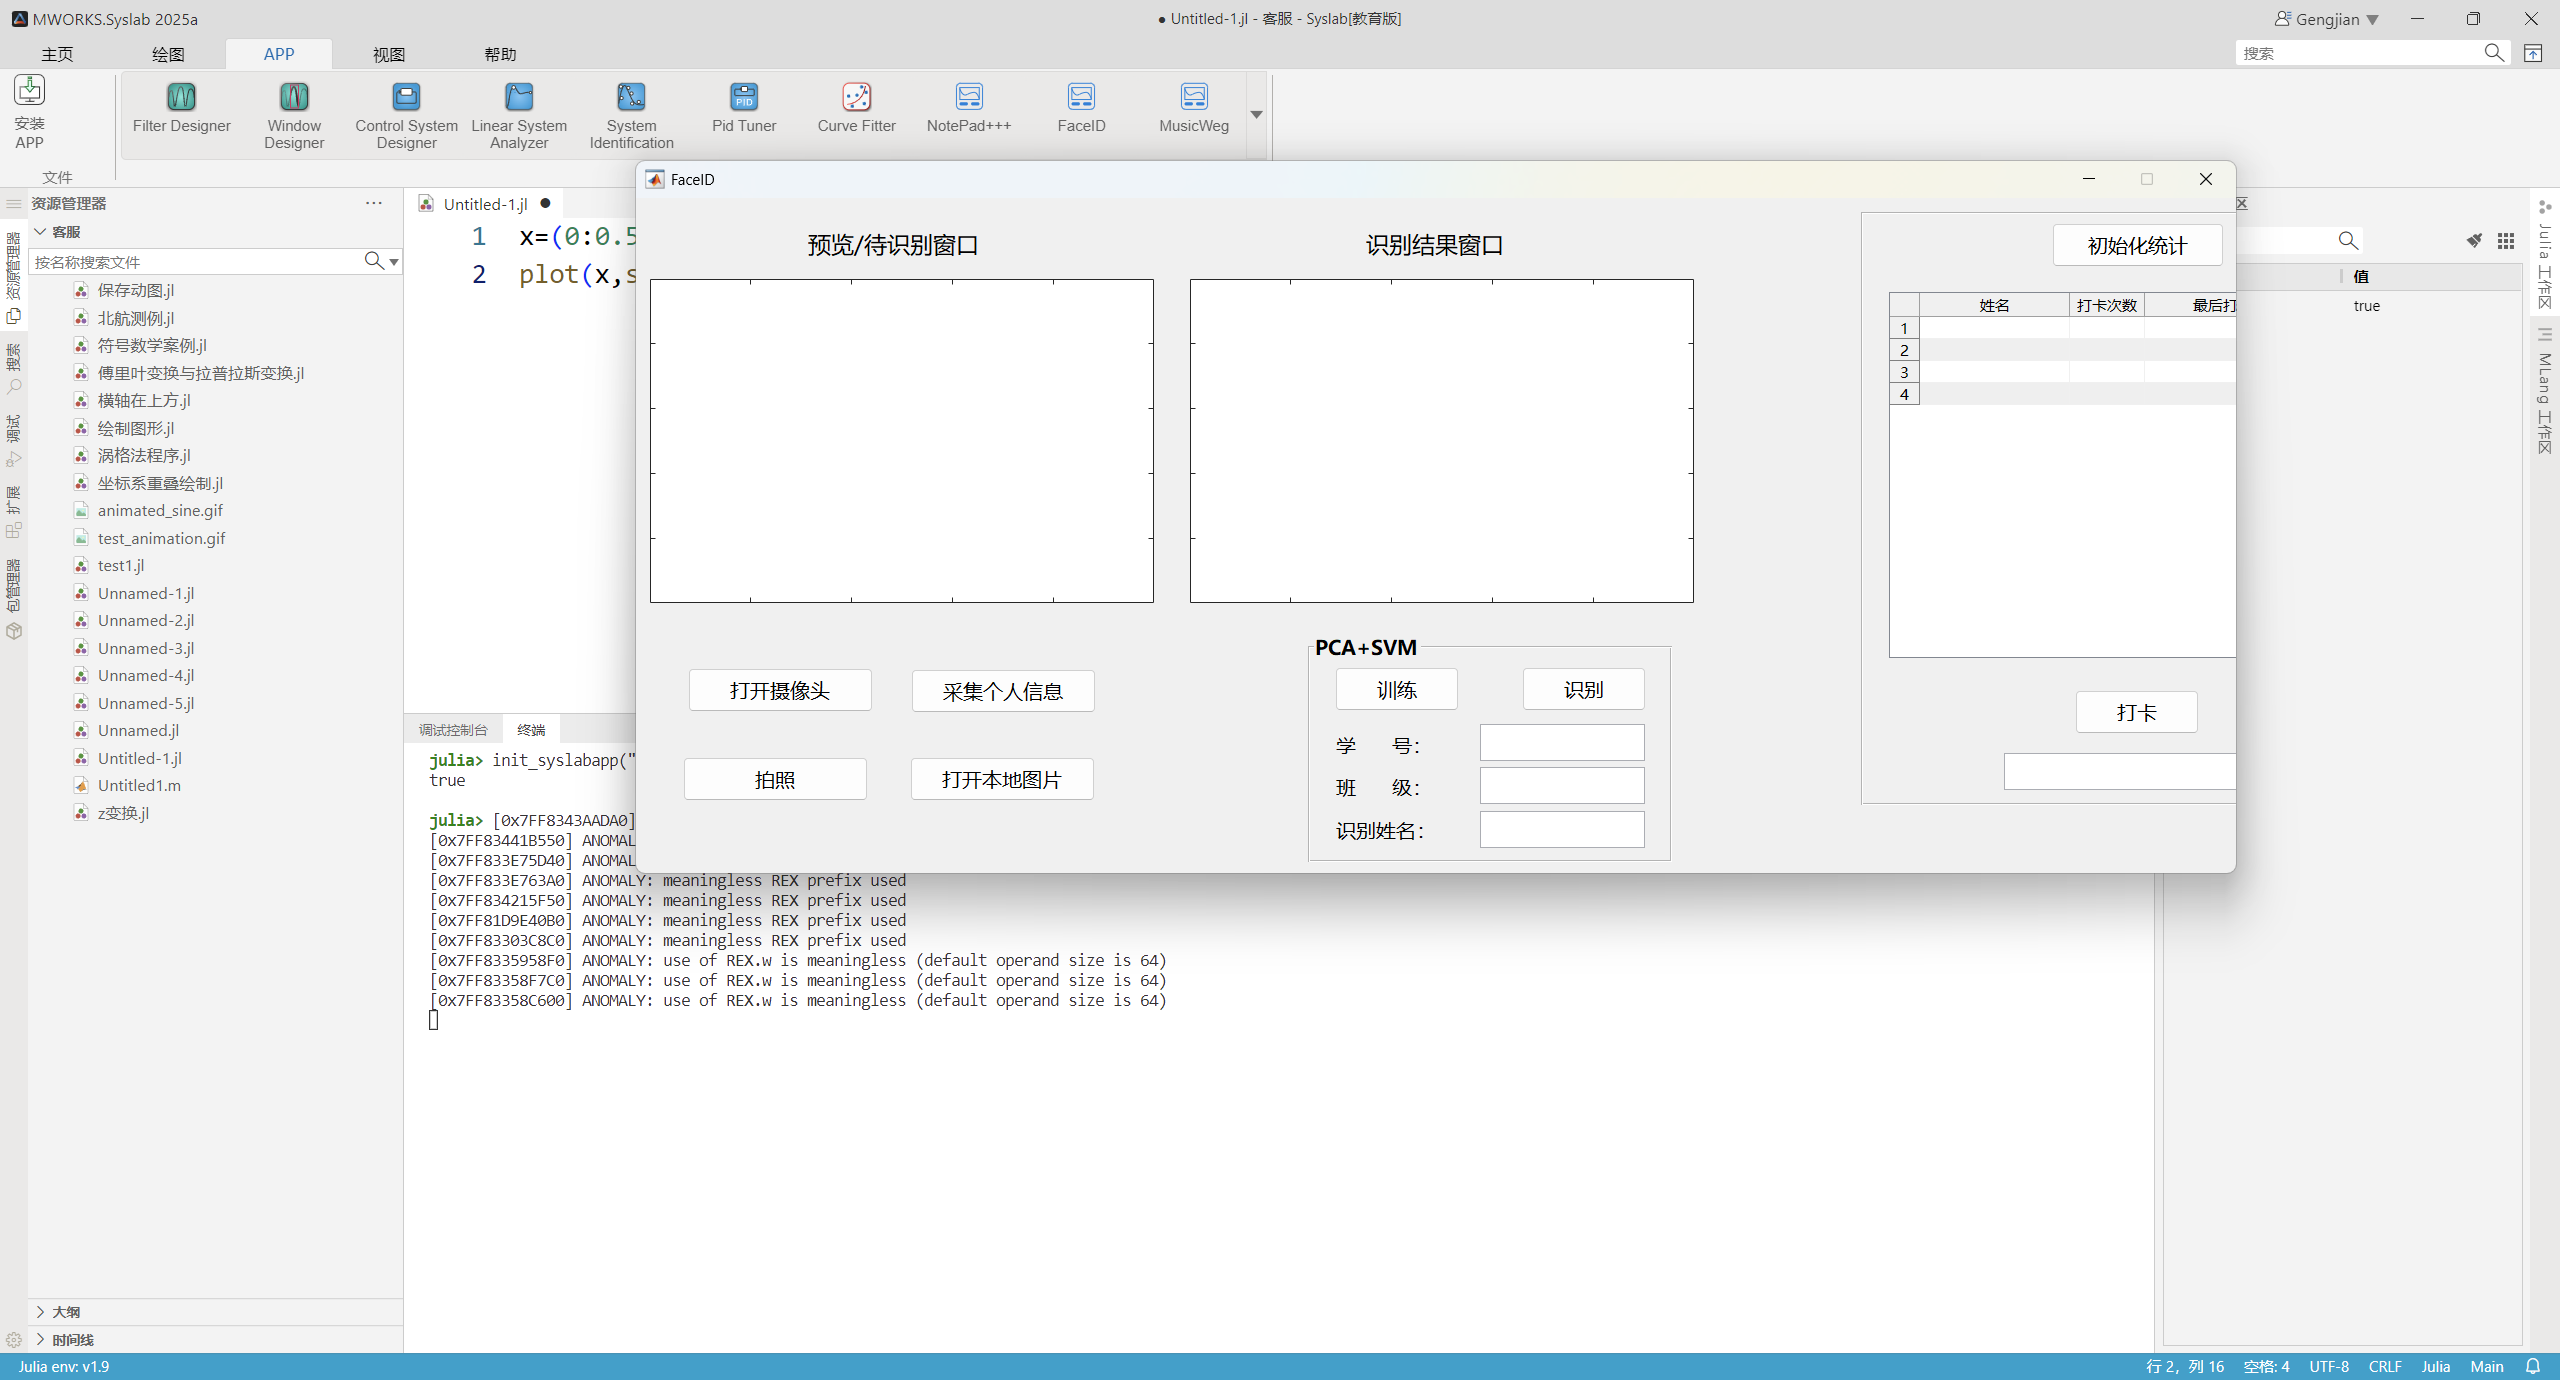Select the 终端 terminal tab
This screenshot has width=2560, height=1380.
pyautogui.click(x=531, y=730)
